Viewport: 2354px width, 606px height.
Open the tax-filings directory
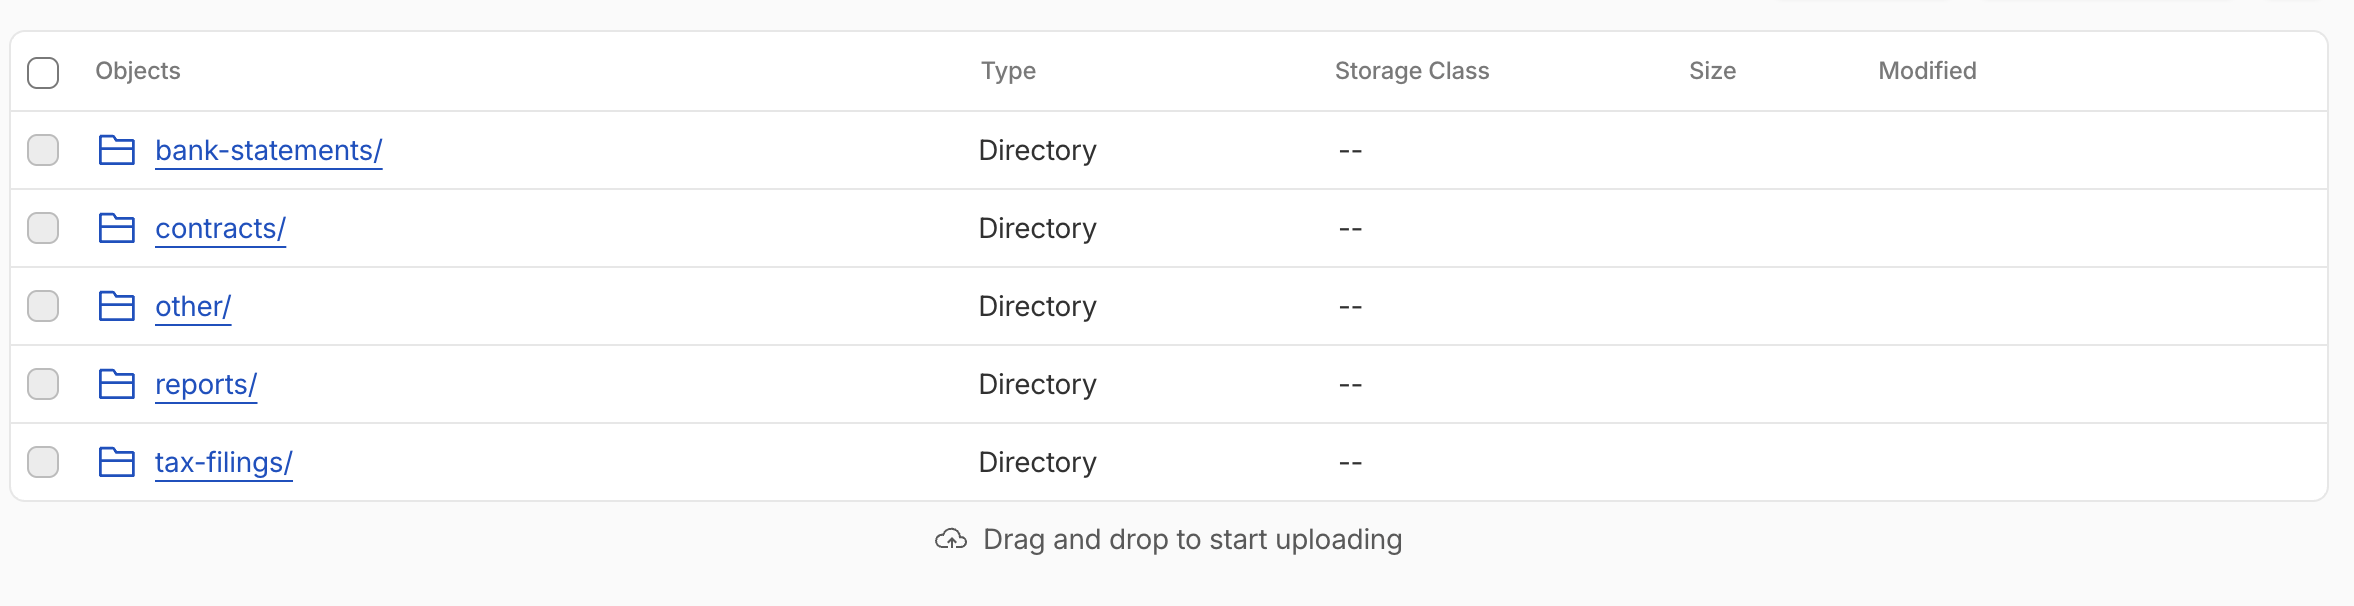(x=224, y=461)
